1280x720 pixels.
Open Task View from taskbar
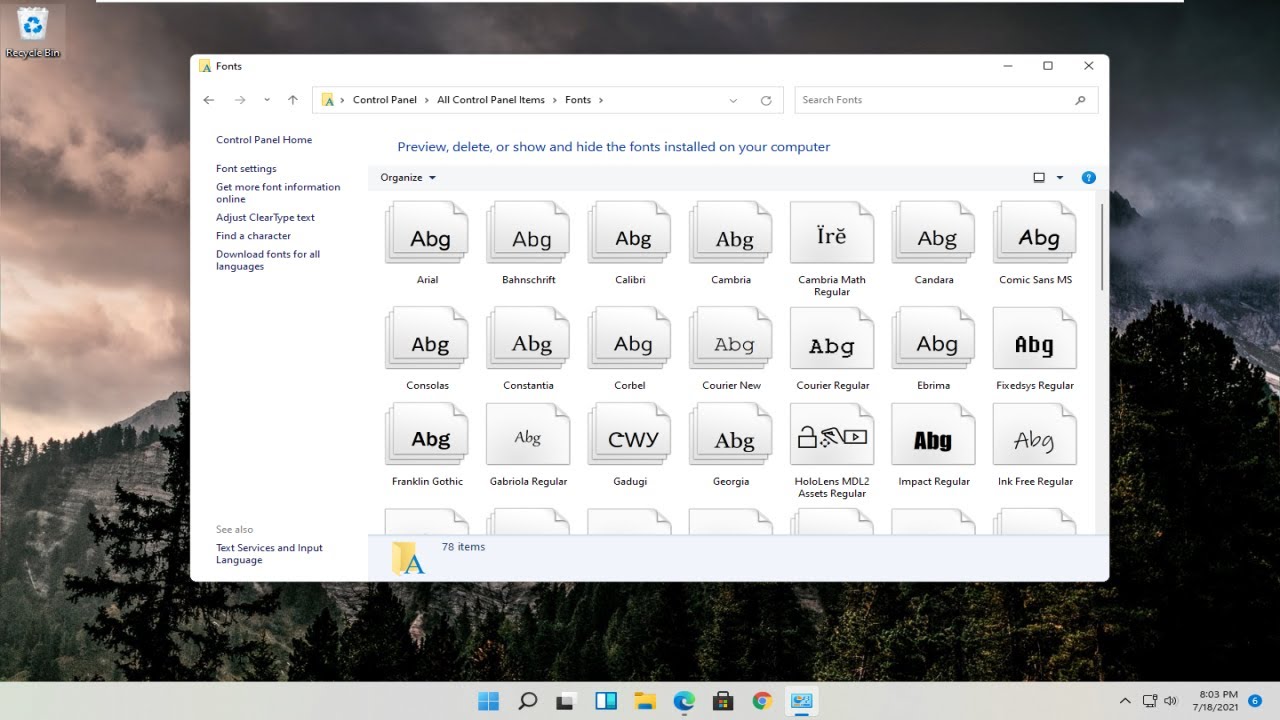pyautogui.click(x=567, y=701)
